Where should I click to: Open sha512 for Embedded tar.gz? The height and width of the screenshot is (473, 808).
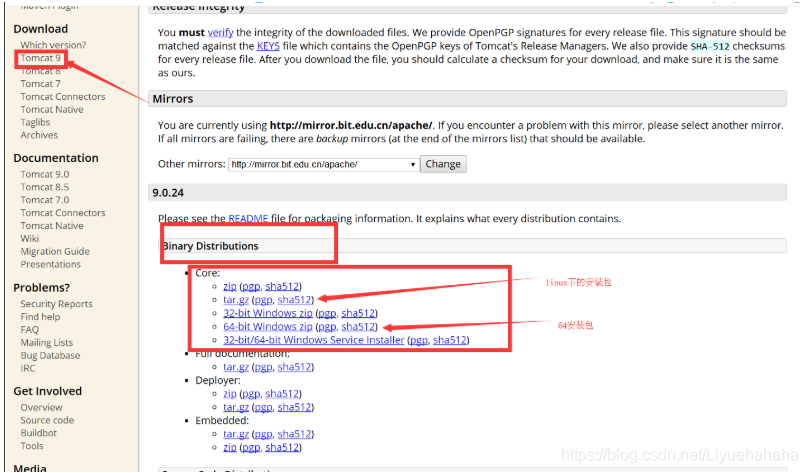pos(294,433)
